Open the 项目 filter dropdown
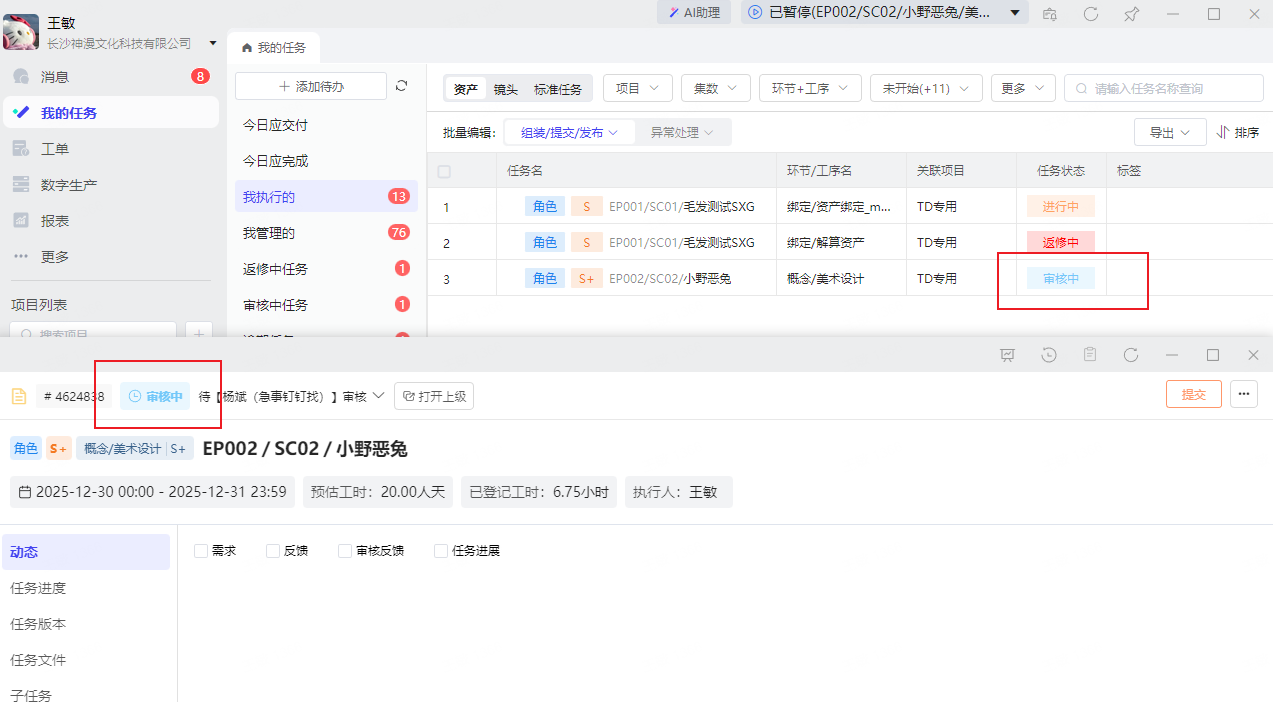Screen dimensions: 1273x702 (x=637, y=87)
